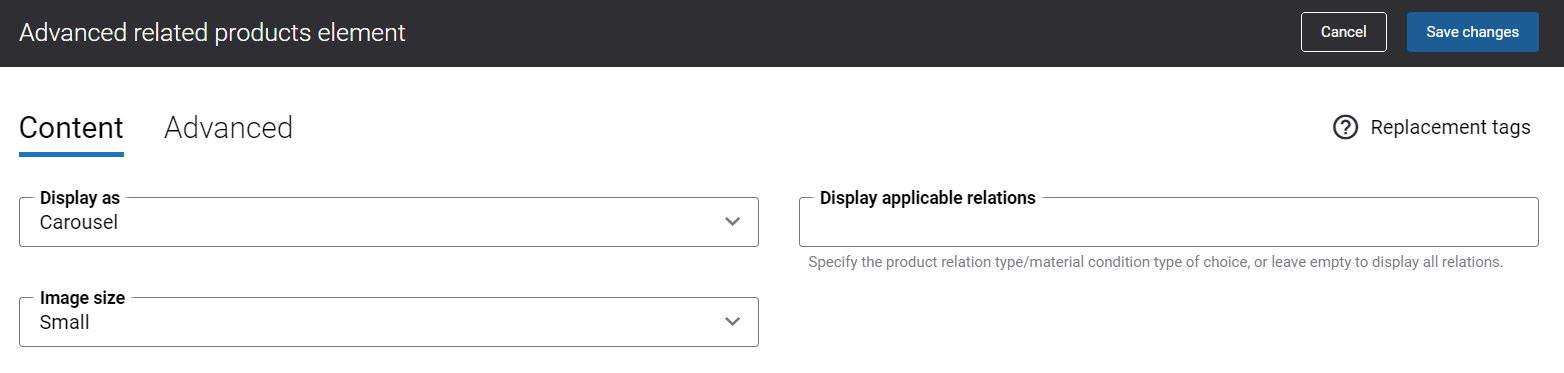Image resolution: width=1564 pixels, height=373 pixels.
Task: Select the Small value text
Action: [x=65, y=323]
